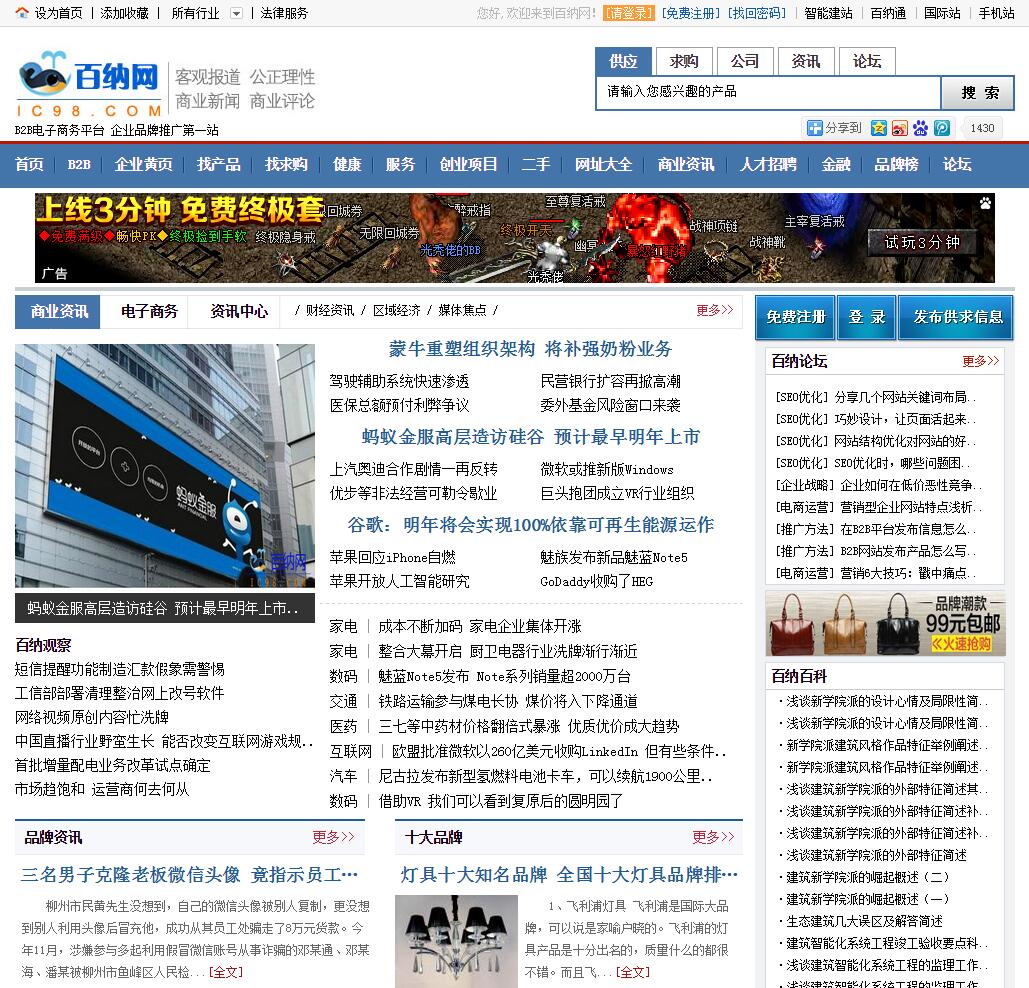Open article 微软或推新版Windows

606,470
